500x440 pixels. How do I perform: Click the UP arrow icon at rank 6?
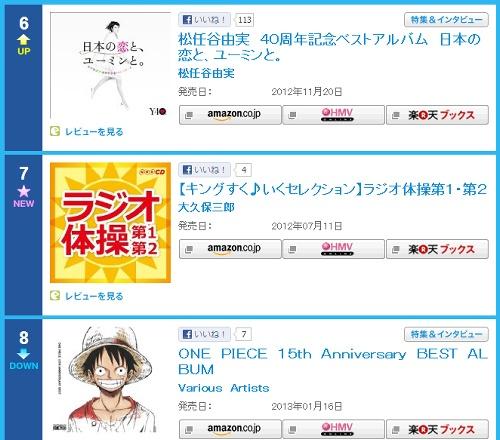coord(23,40)
